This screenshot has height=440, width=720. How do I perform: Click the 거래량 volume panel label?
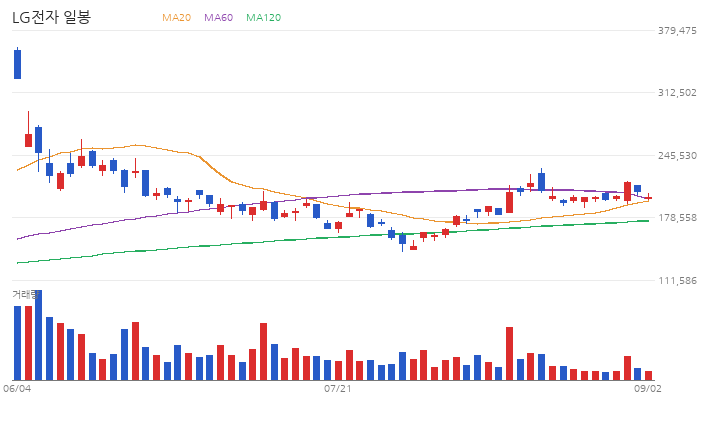tap(25, 294)
